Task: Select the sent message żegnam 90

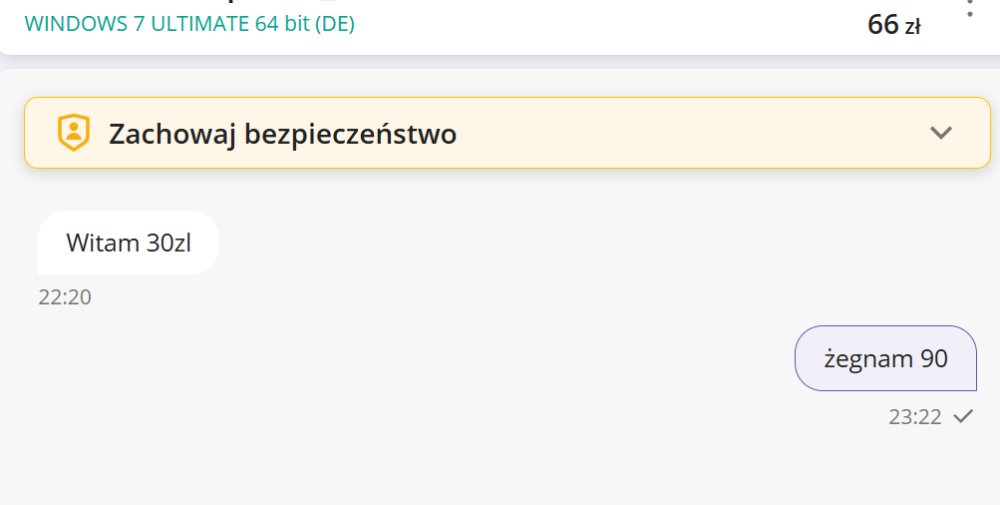Action: [885, 358]
